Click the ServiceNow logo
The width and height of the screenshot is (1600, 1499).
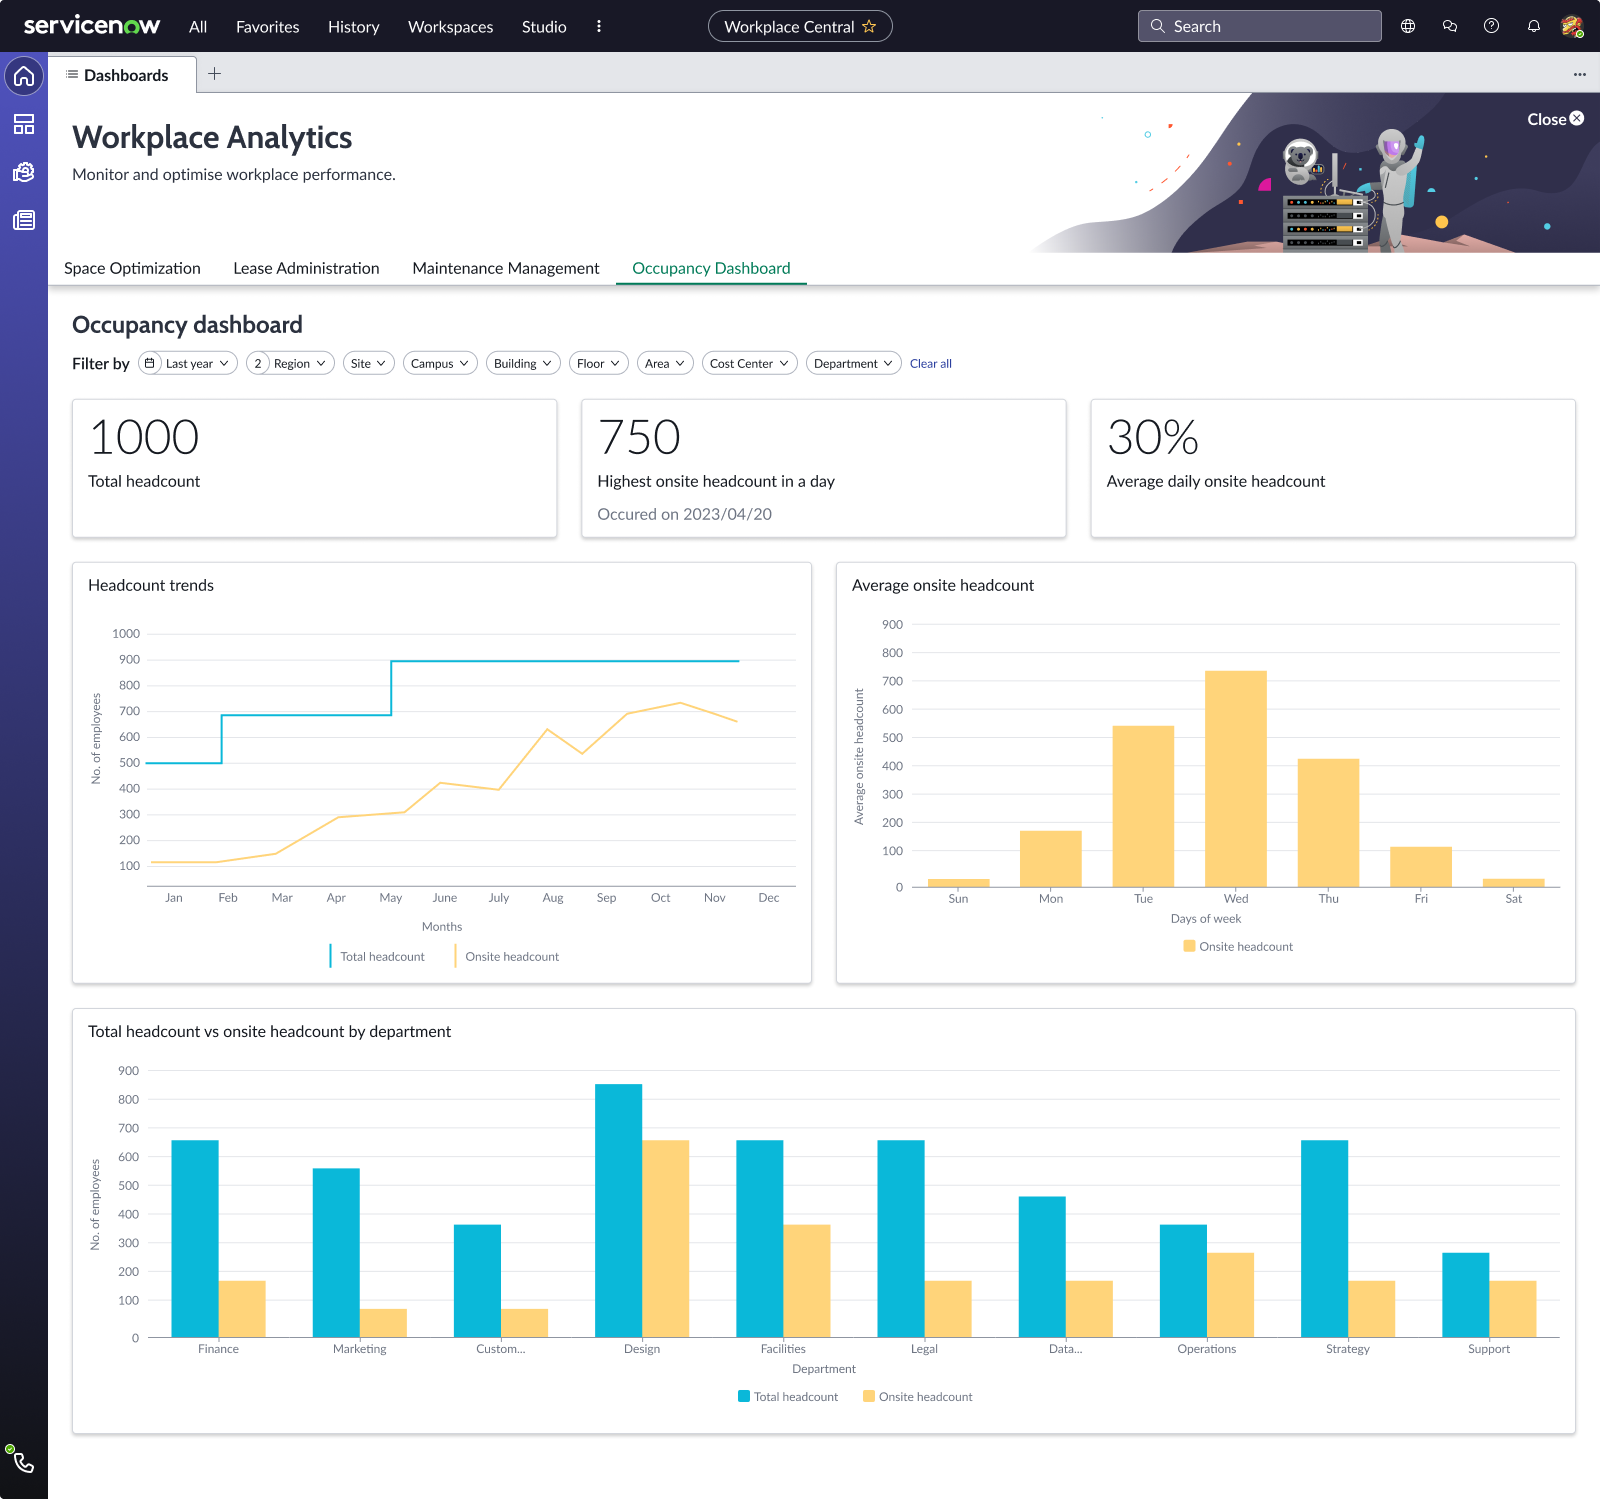92,26
